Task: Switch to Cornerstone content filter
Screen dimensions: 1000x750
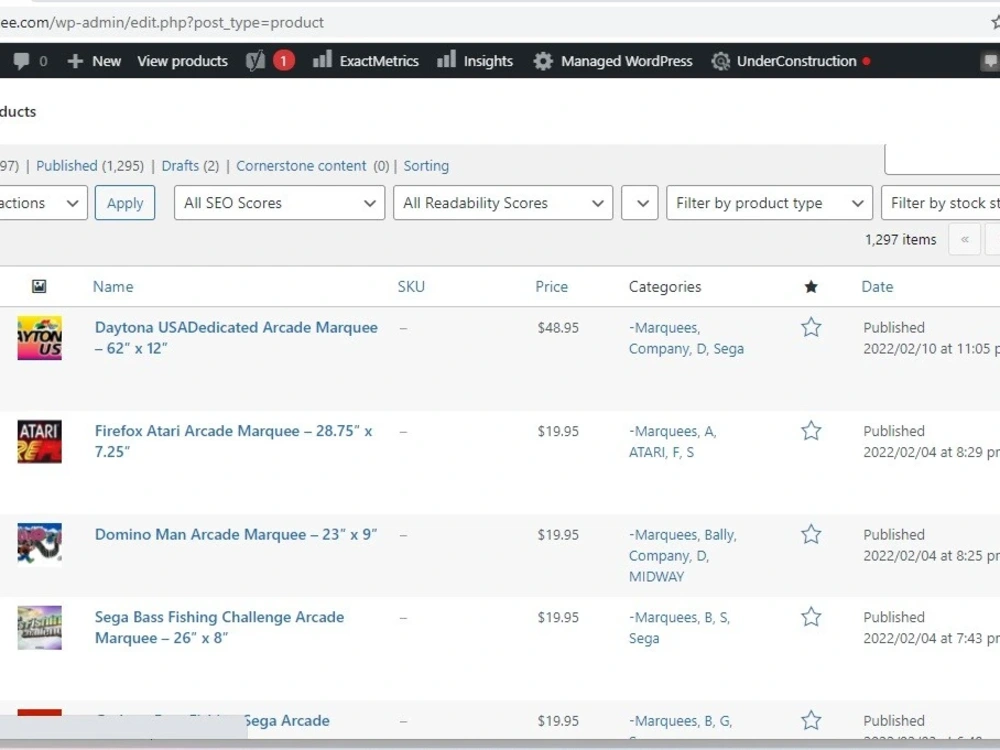Action: pos(301,166)
